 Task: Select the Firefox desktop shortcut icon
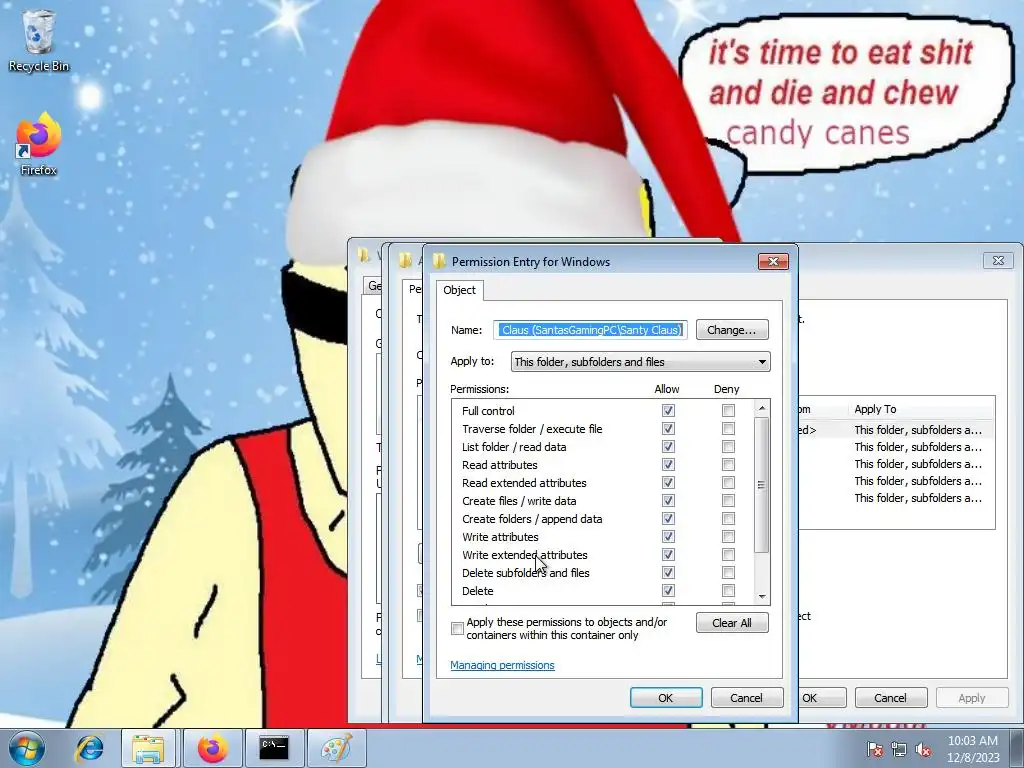39,144
